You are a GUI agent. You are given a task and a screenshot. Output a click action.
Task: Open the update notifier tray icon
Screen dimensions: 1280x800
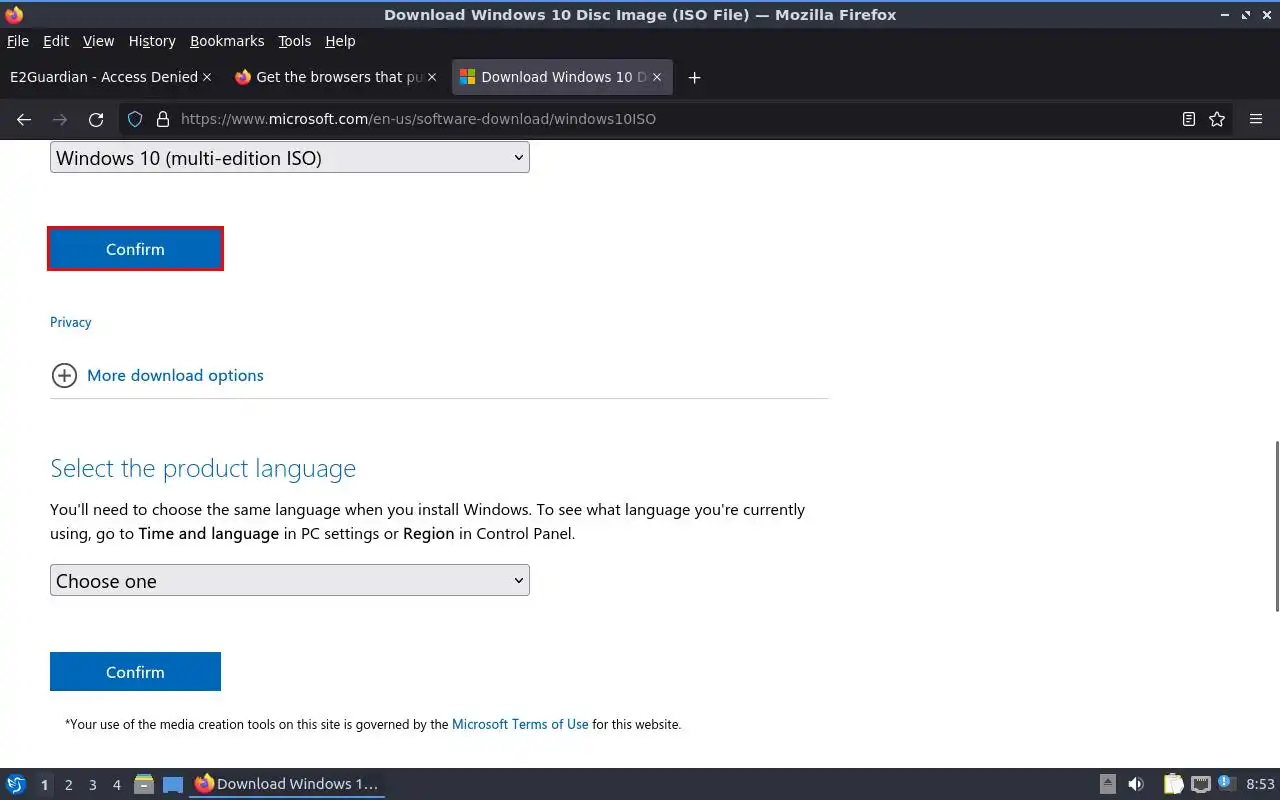point(1226,784)
